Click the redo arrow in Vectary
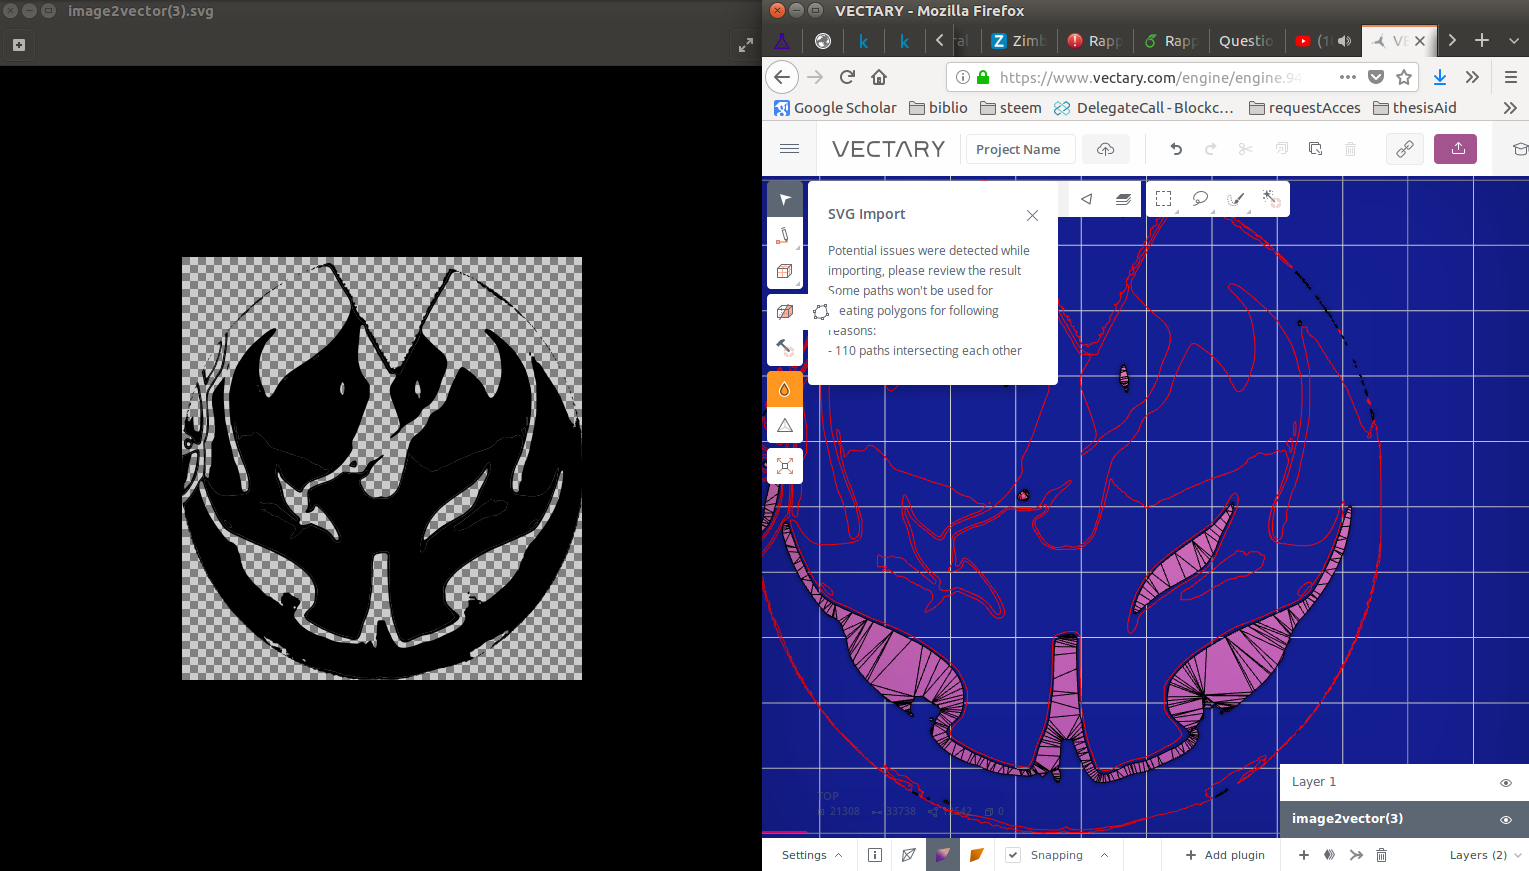Viewport: 1529px width, 871px height. (1210, 149)
